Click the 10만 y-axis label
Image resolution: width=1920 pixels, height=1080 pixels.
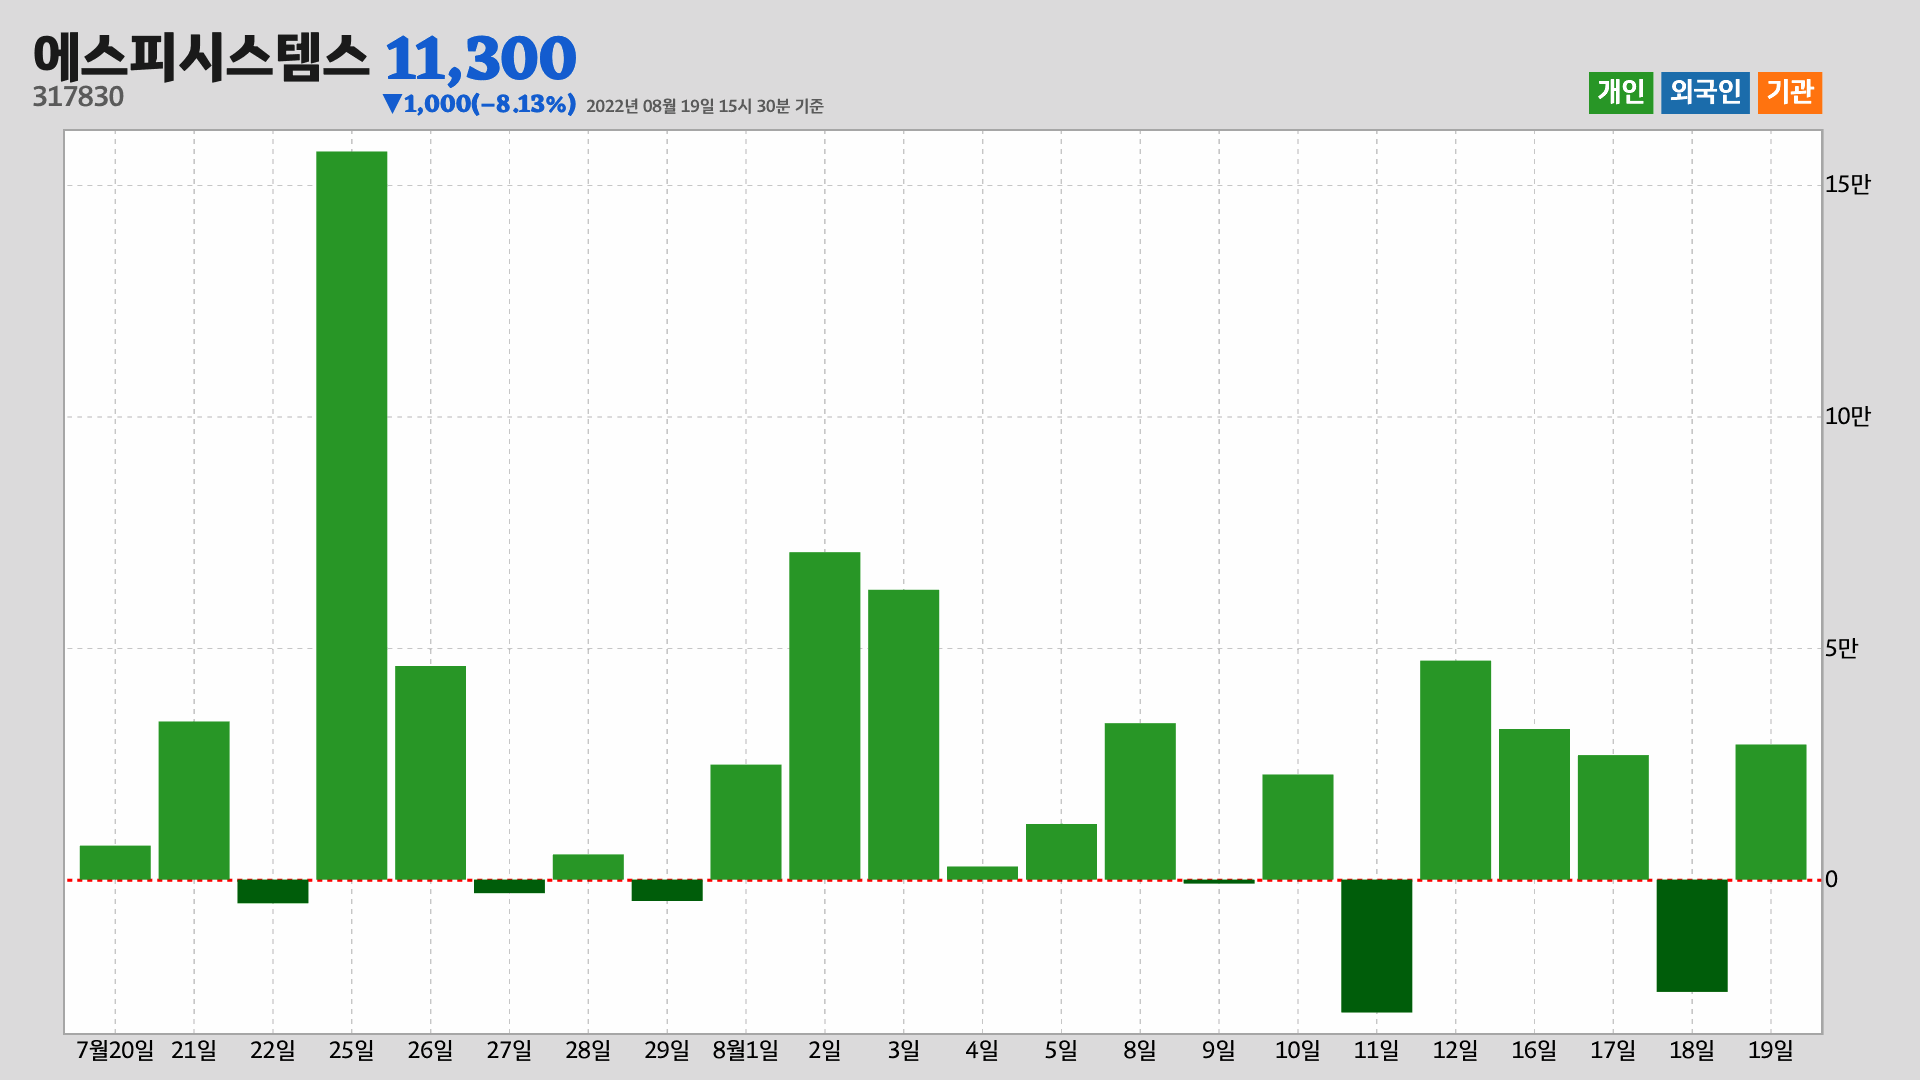(x=1847, y=417)
